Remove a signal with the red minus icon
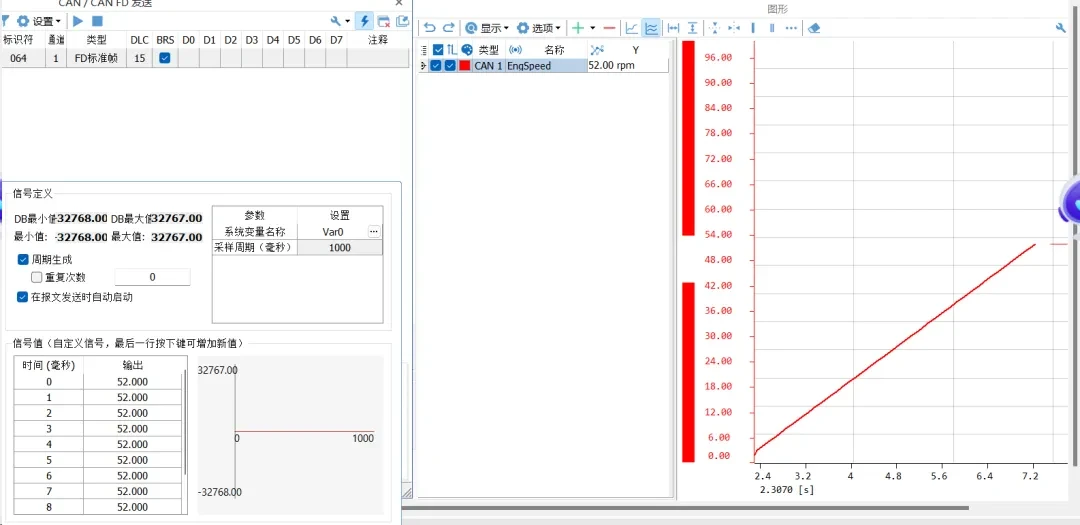1080x525 pixels. click(609, 28)
